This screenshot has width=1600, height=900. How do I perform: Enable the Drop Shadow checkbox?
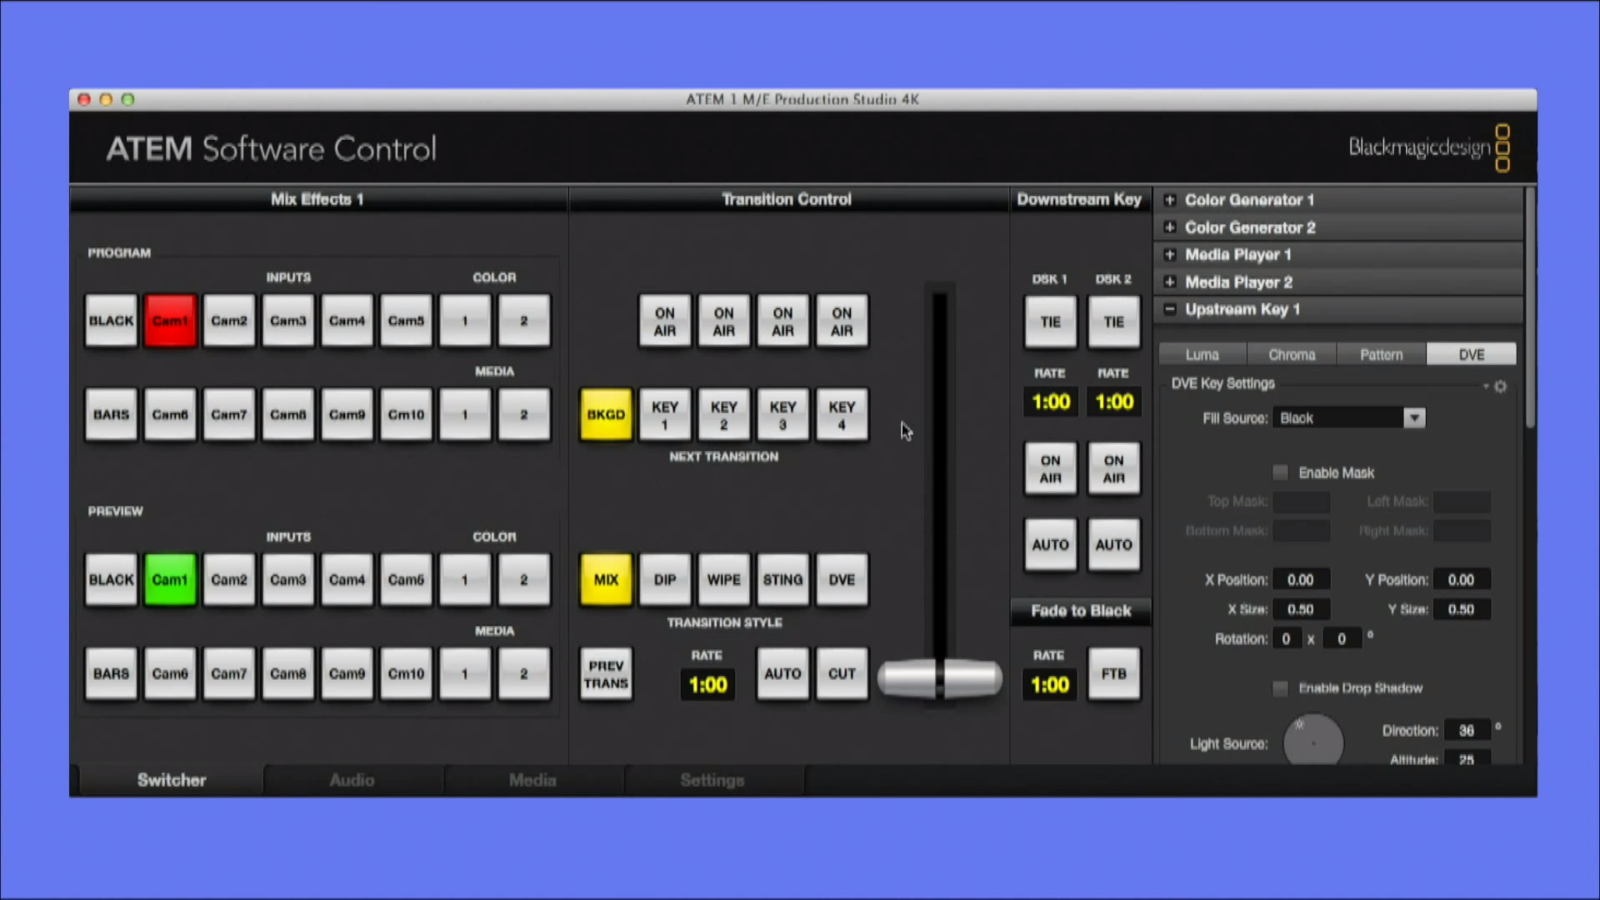click(1280, 688)
